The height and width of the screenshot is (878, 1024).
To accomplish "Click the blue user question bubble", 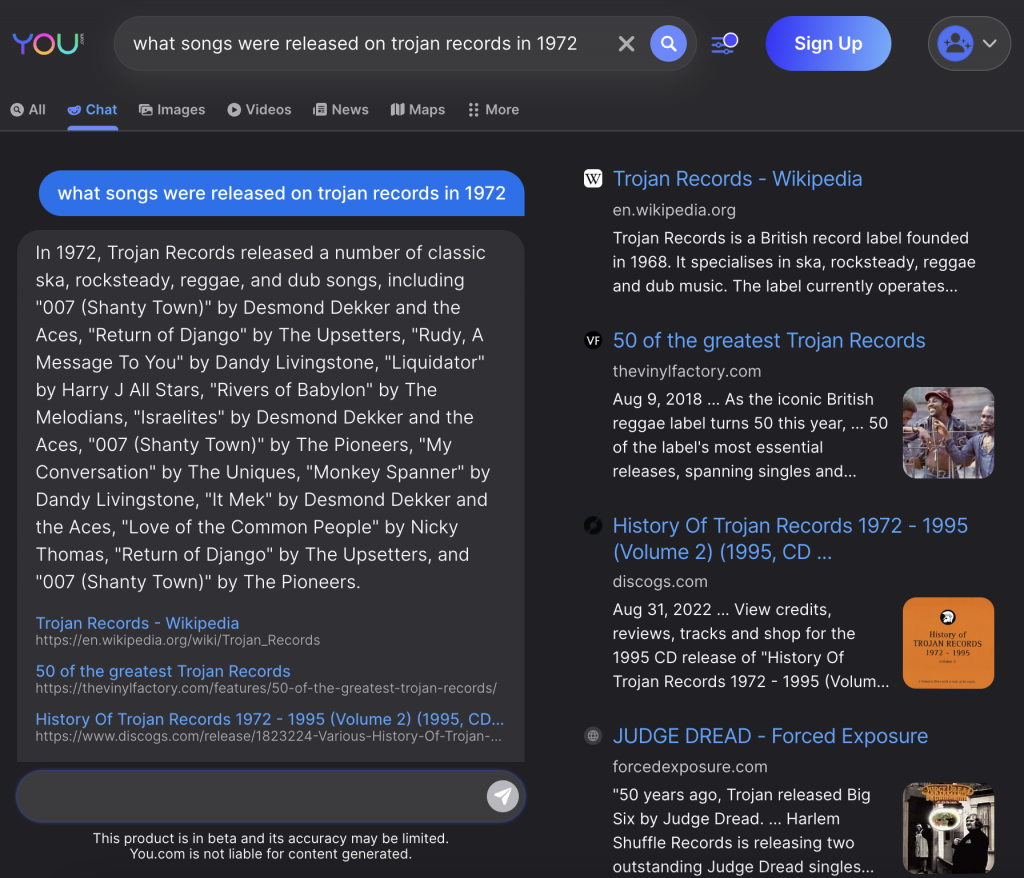I will pyautogui.click(x=281, y=193).
